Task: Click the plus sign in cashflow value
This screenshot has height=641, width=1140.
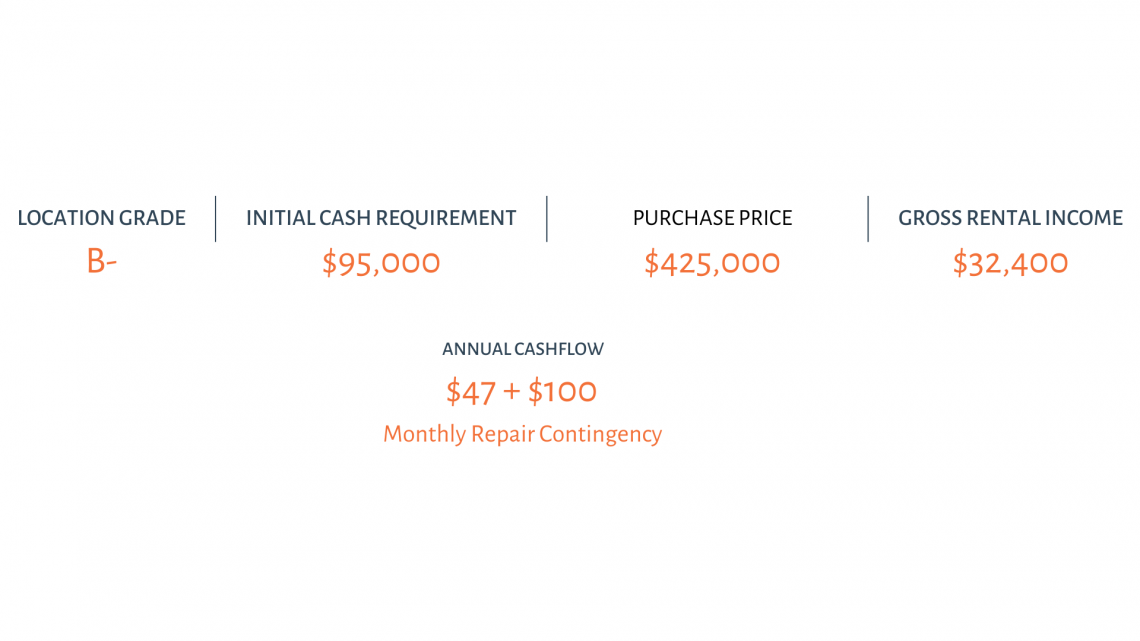Action: pyautogui.click(x=512, y=392)
